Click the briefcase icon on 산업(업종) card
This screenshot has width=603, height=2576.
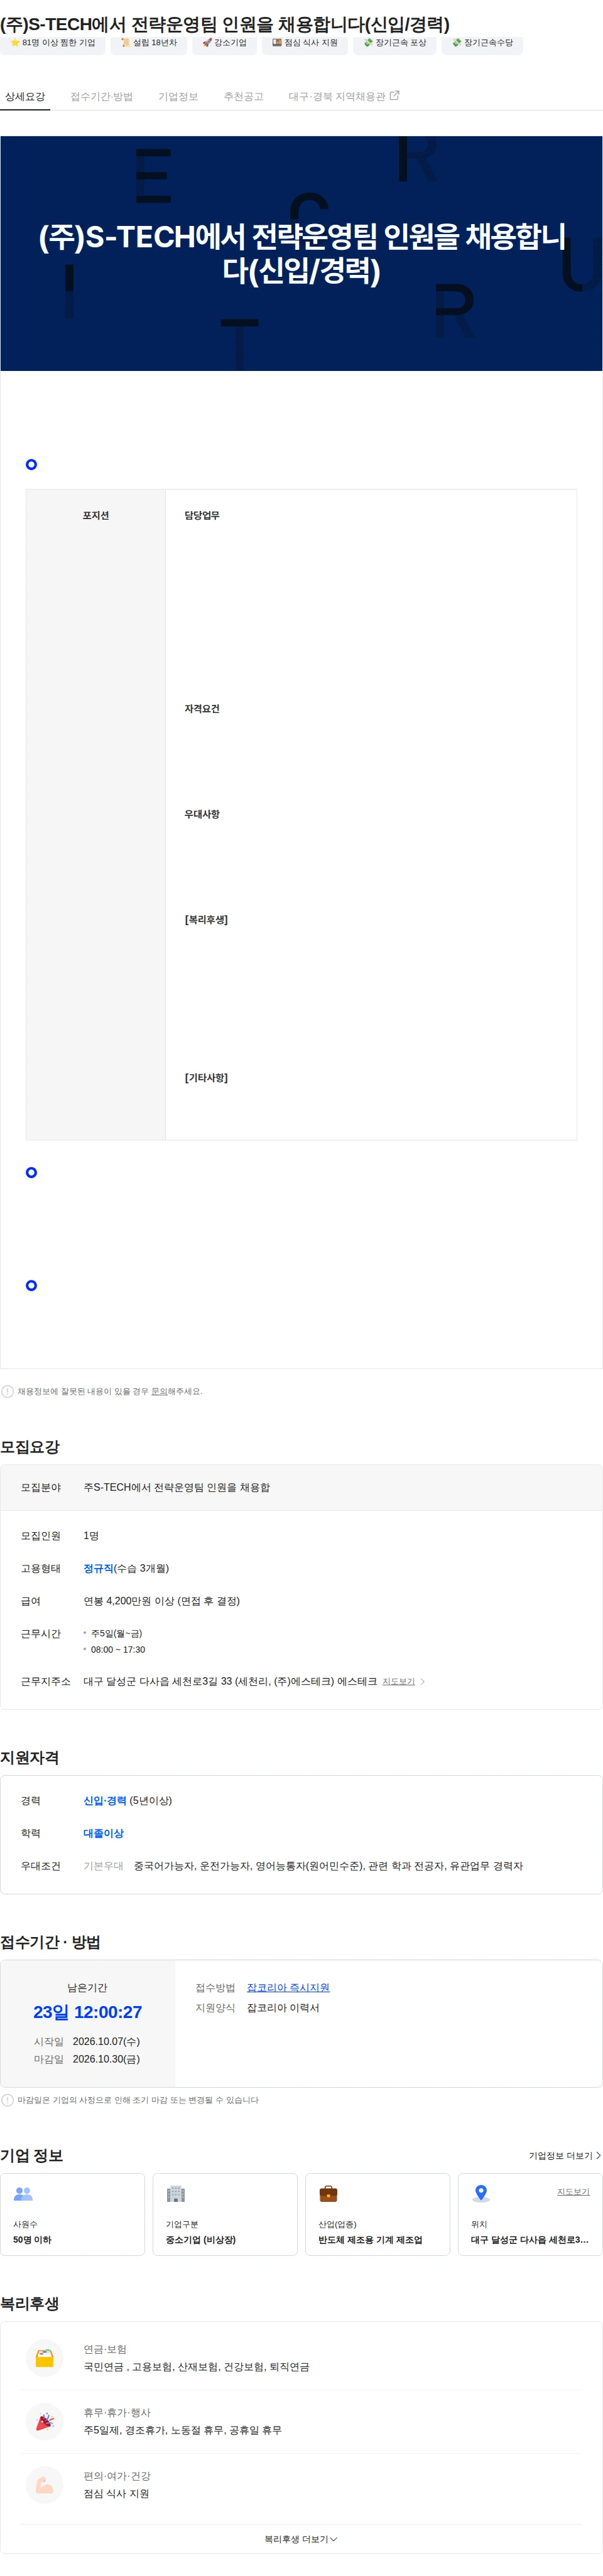click(x=328, y=2194)
